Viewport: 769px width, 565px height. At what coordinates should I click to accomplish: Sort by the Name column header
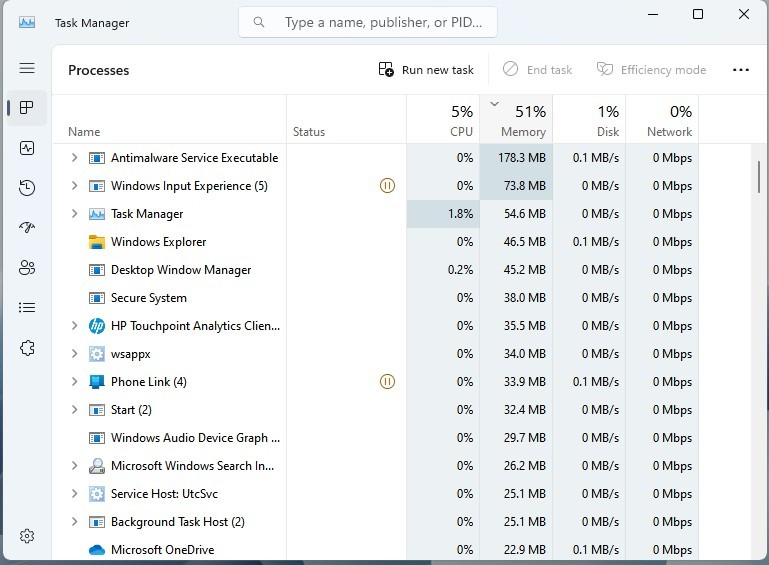169,119
